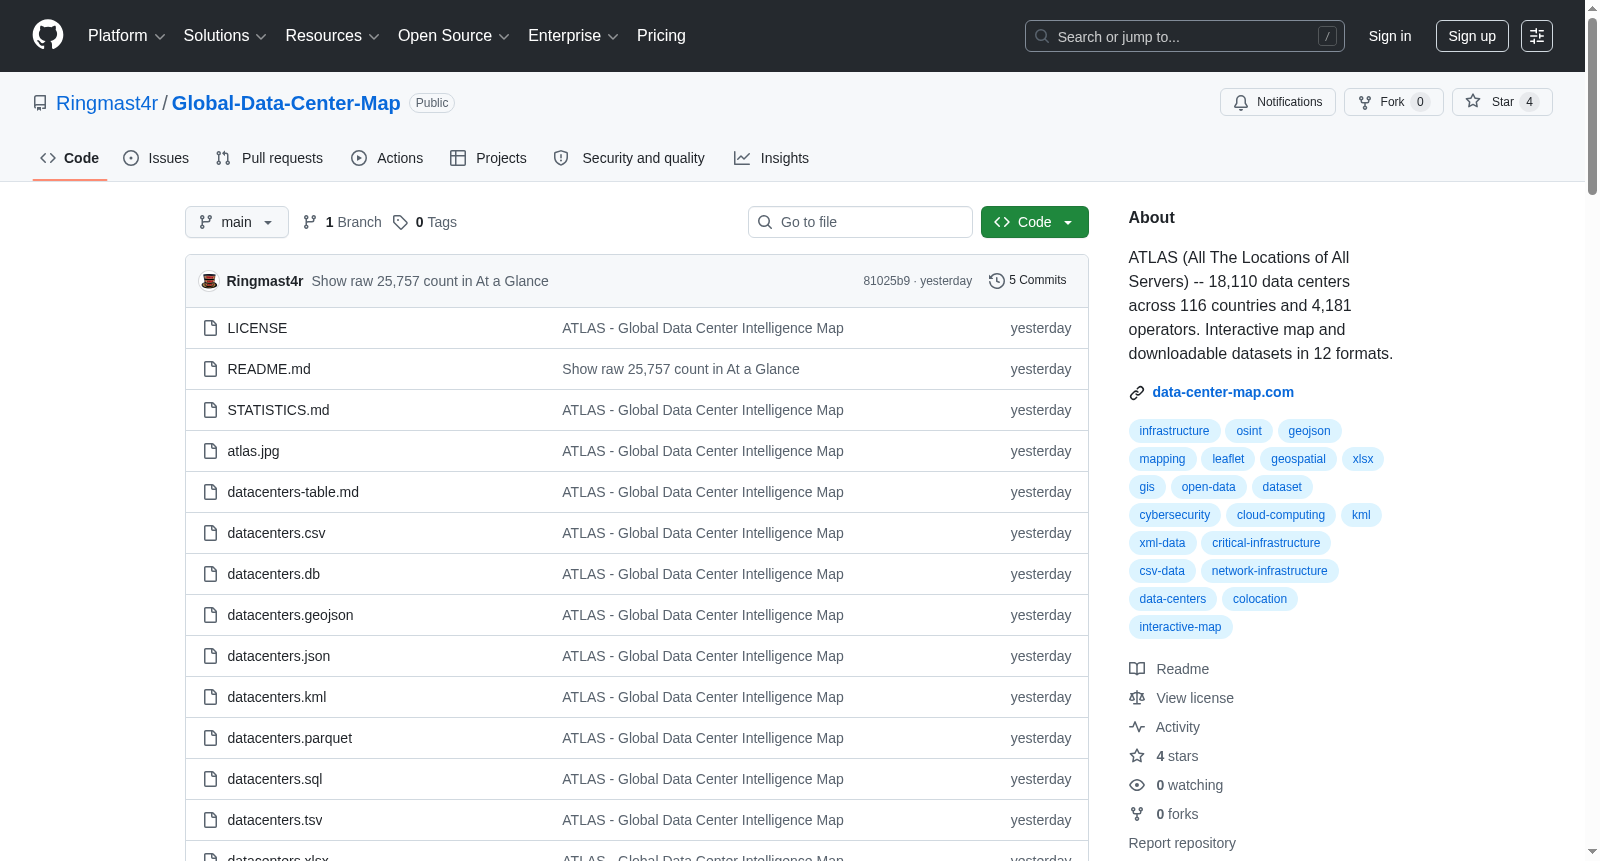
Task: Open the green Code dropdown button
Action: tap(1034, 222)
